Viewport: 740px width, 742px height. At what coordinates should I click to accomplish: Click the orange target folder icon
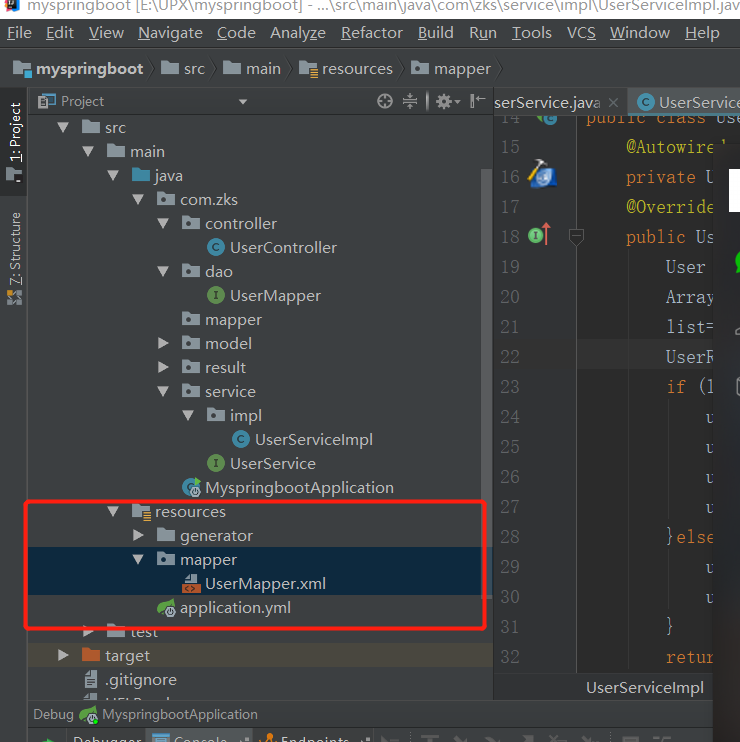pyautogui.click(x=90, y=655)
